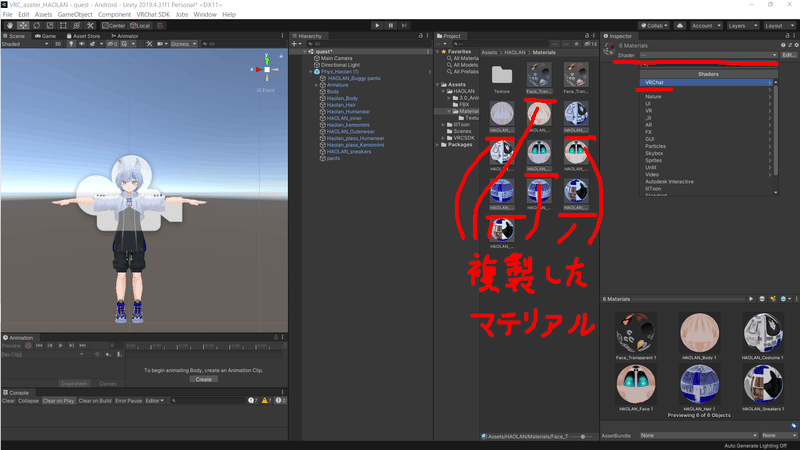This screenshot has height=450, width=800.
Task: Click HAOLAN breadcrumb in Project path
Action: point(514,53)
